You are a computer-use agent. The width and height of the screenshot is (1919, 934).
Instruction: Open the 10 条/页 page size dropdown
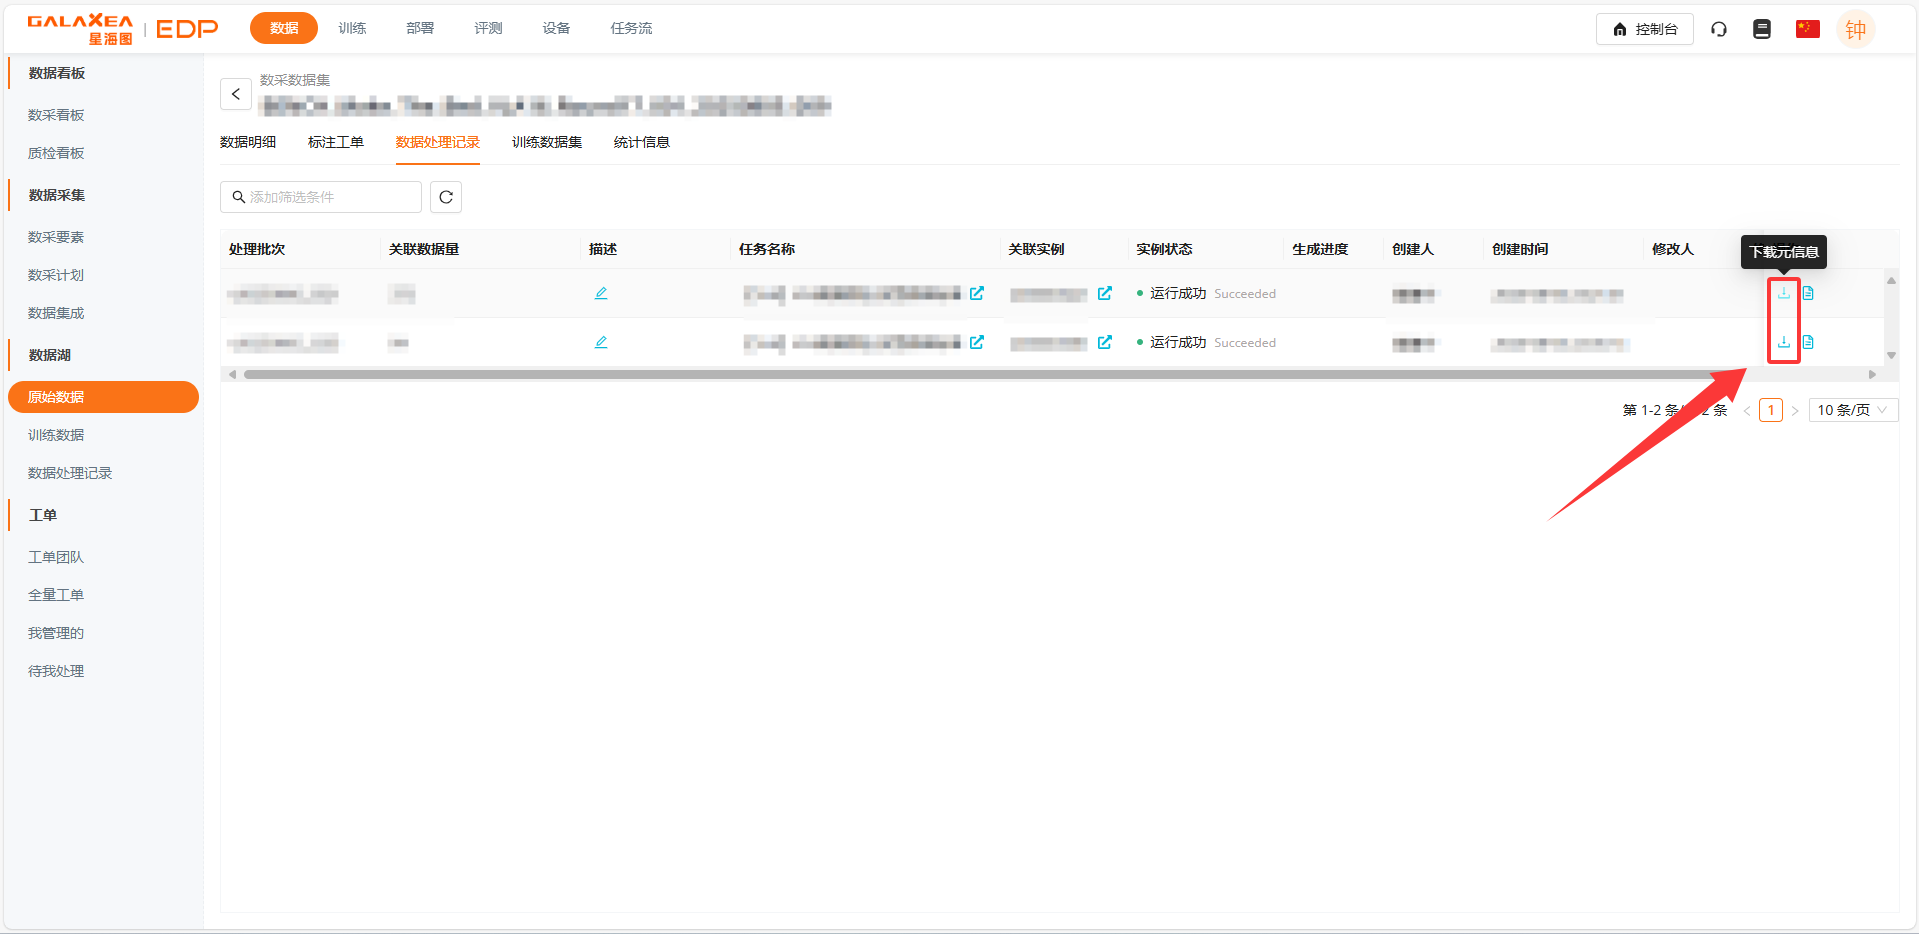1852,410
